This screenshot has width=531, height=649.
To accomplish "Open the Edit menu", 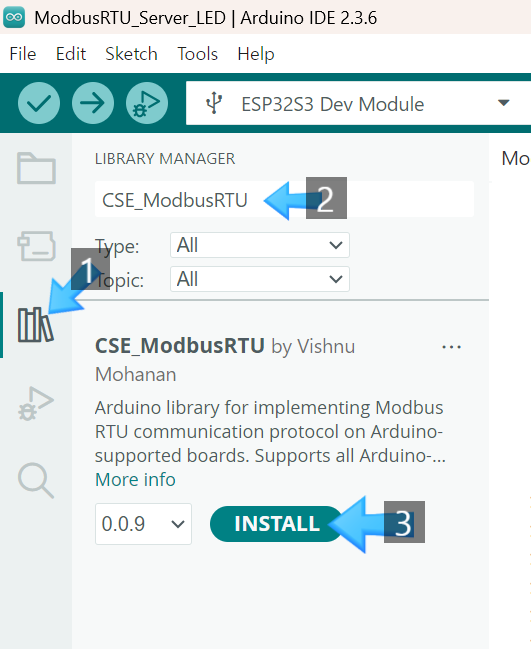I will (x=71, y=54).
